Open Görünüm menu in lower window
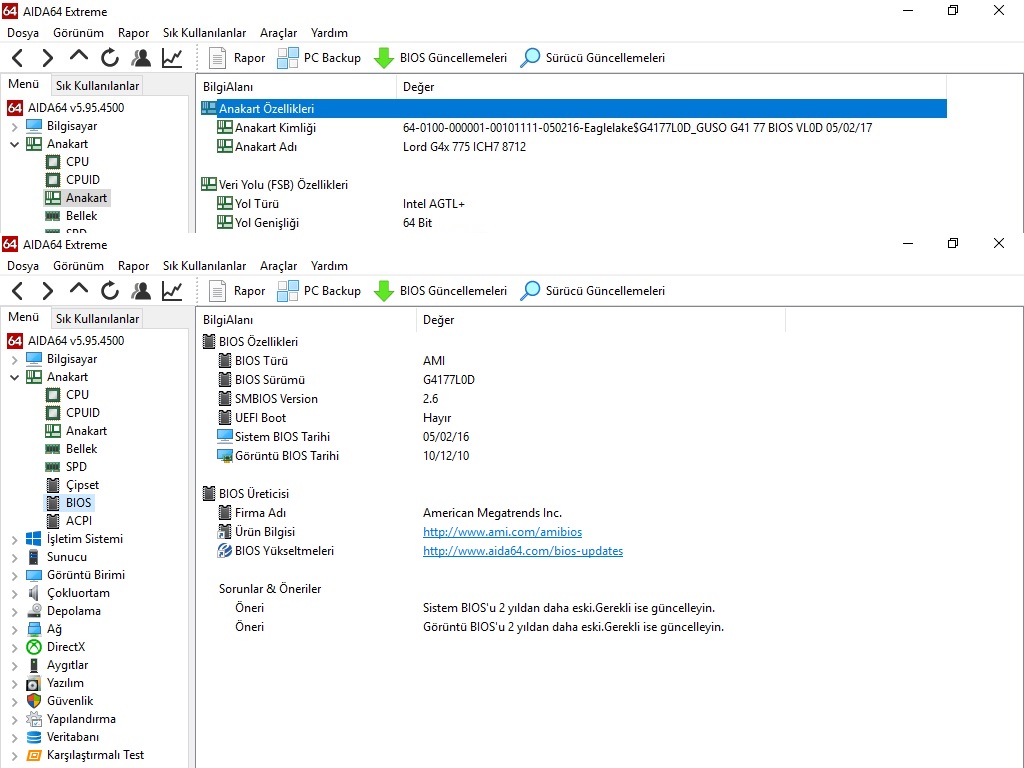The width and height of the screenshot is (1024, 768). [78, 266]
